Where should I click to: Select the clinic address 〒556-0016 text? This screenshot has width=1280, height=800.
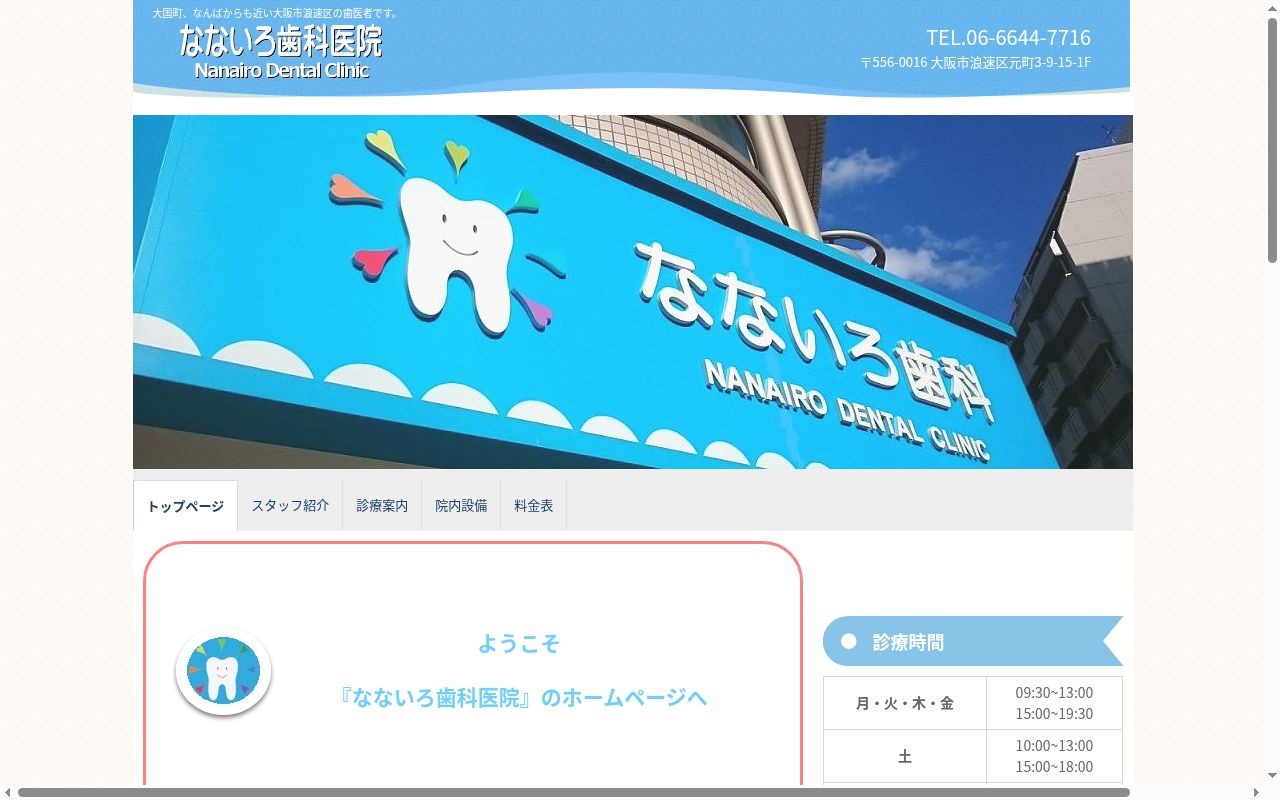tap(975, 62)
